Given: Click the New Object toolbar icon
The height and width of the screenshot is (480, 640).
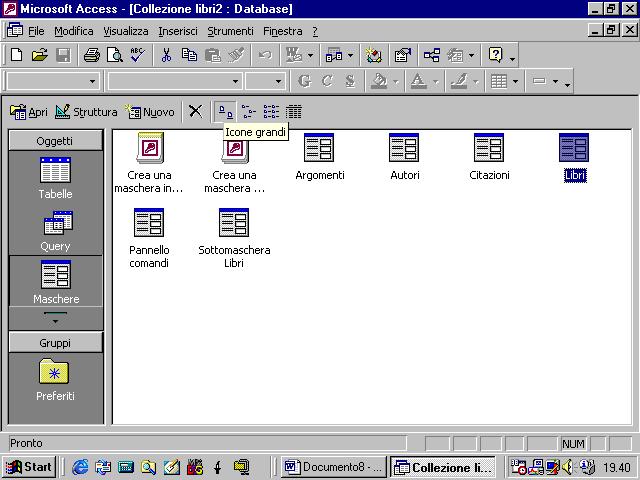Looking at the screenshot, I should [455, 55].
